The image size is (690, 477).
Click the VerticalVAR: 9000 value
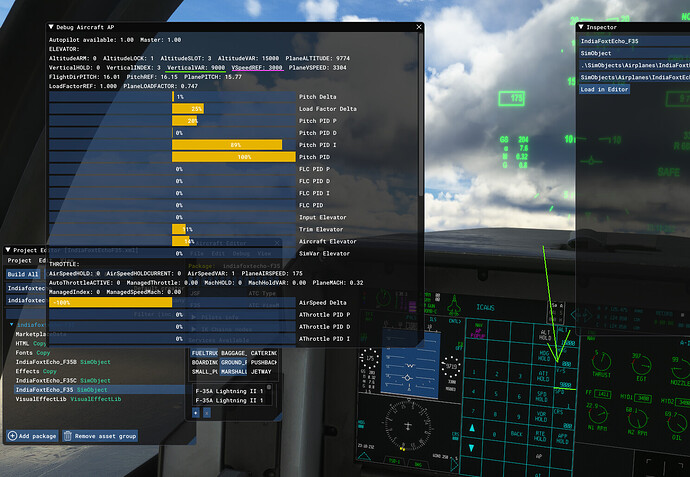point(196,68)
